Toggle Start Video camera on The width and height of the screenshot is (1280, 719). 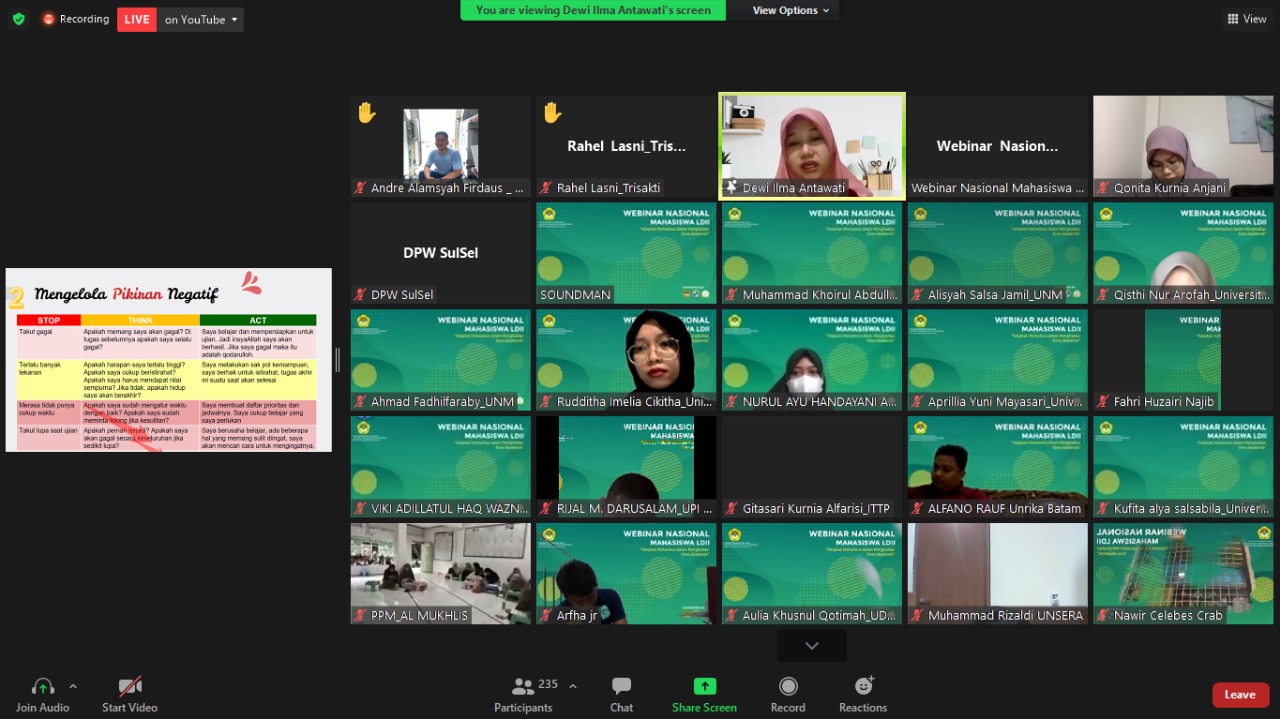click(x=130, y=686)
